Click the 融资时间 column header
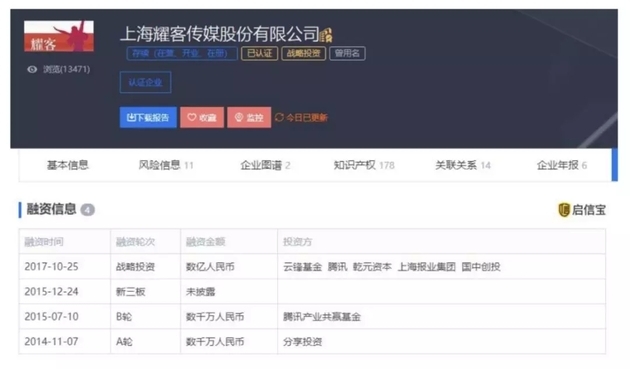The image size is (630, 369). click(x=44, y=242)
